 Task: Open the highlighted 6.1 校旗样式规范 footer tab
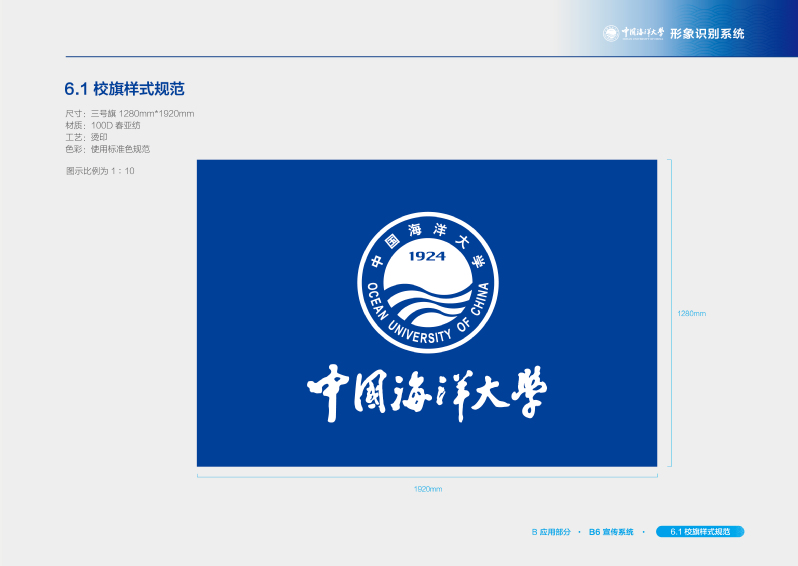[700, 532]
